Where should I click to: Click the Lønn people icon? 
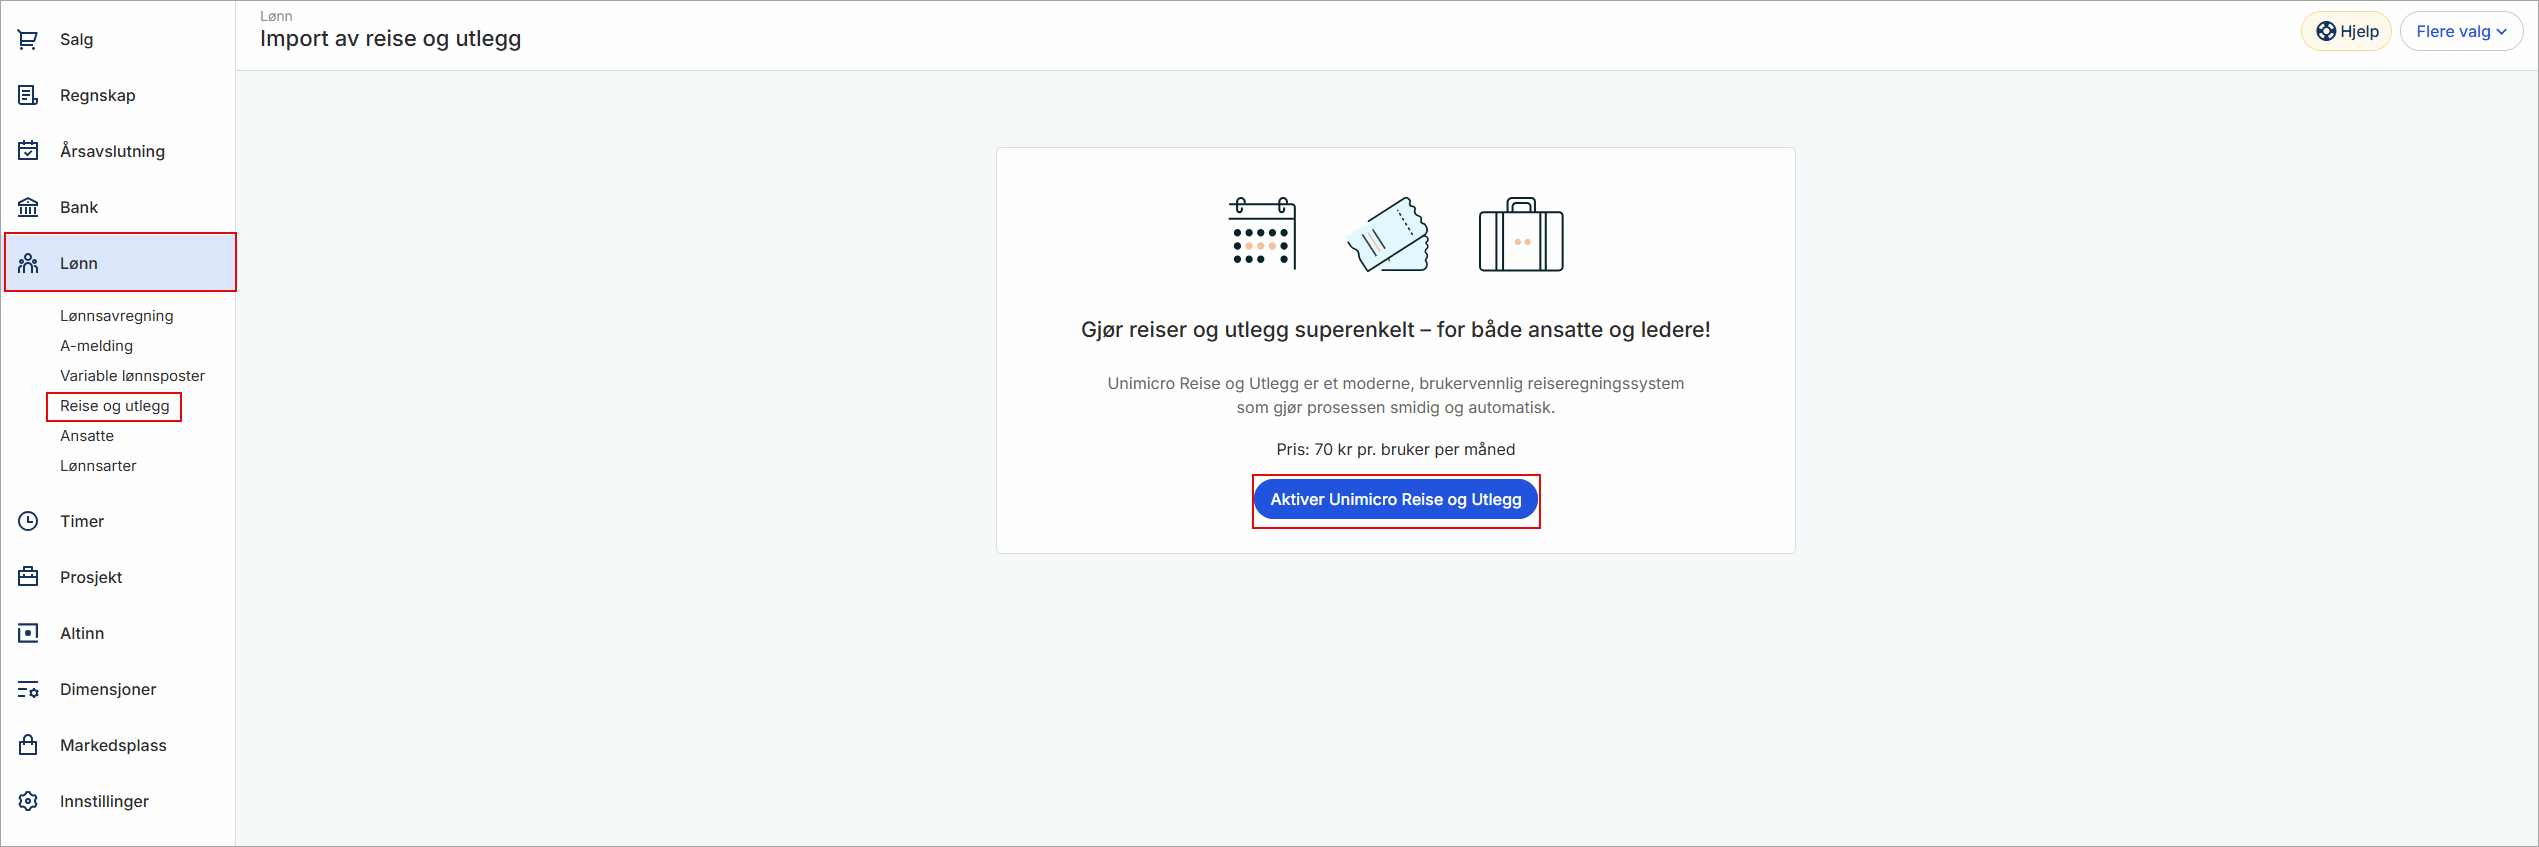click(28, 263)
